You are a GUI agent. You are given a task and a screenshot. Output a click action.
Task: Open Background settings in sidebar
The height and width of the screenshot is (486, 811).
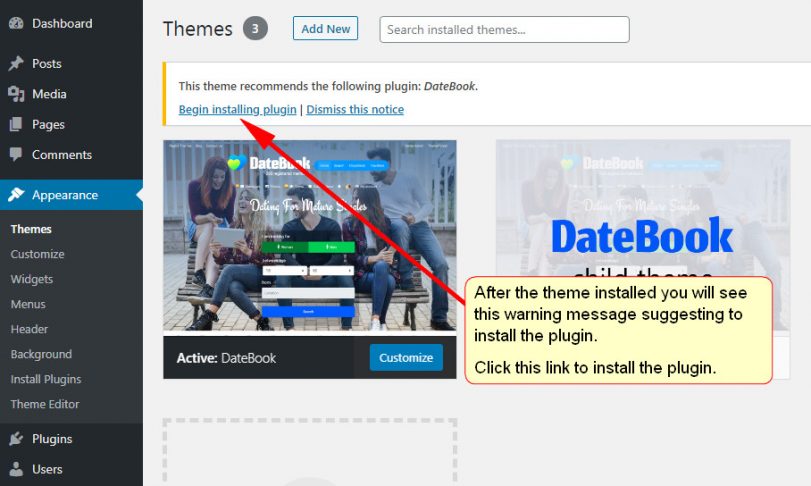pos(41,354)
